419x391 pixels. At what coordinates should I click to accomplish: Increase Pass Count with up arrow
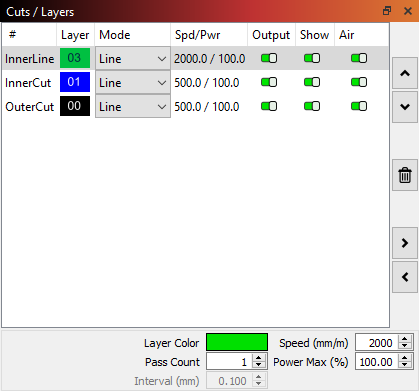click(x=258, y=358)
